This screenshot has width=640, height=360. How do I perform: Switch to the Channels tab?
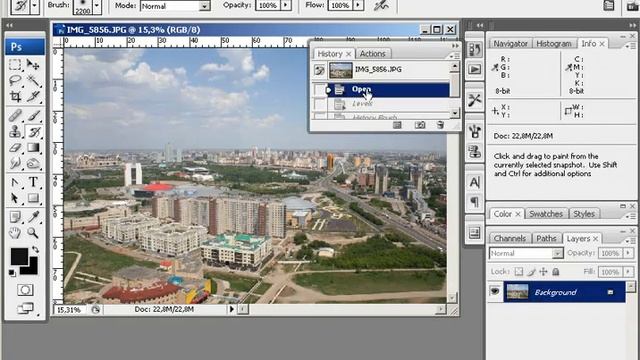(x=509, y=238)
